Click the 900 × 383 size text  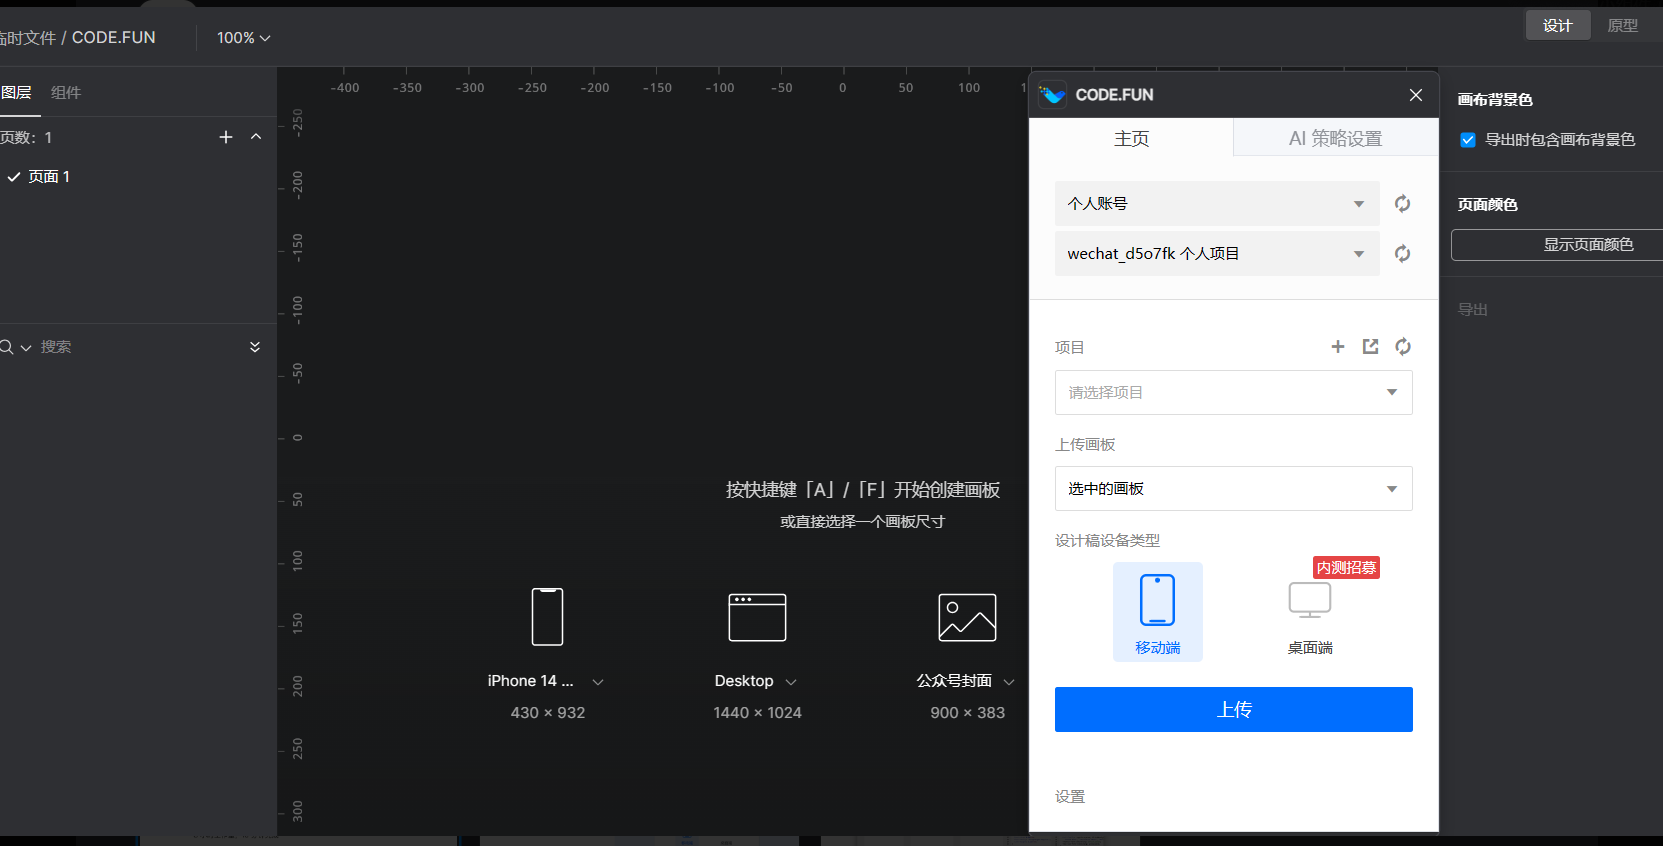pyautogui.click(x=967, y=713)
